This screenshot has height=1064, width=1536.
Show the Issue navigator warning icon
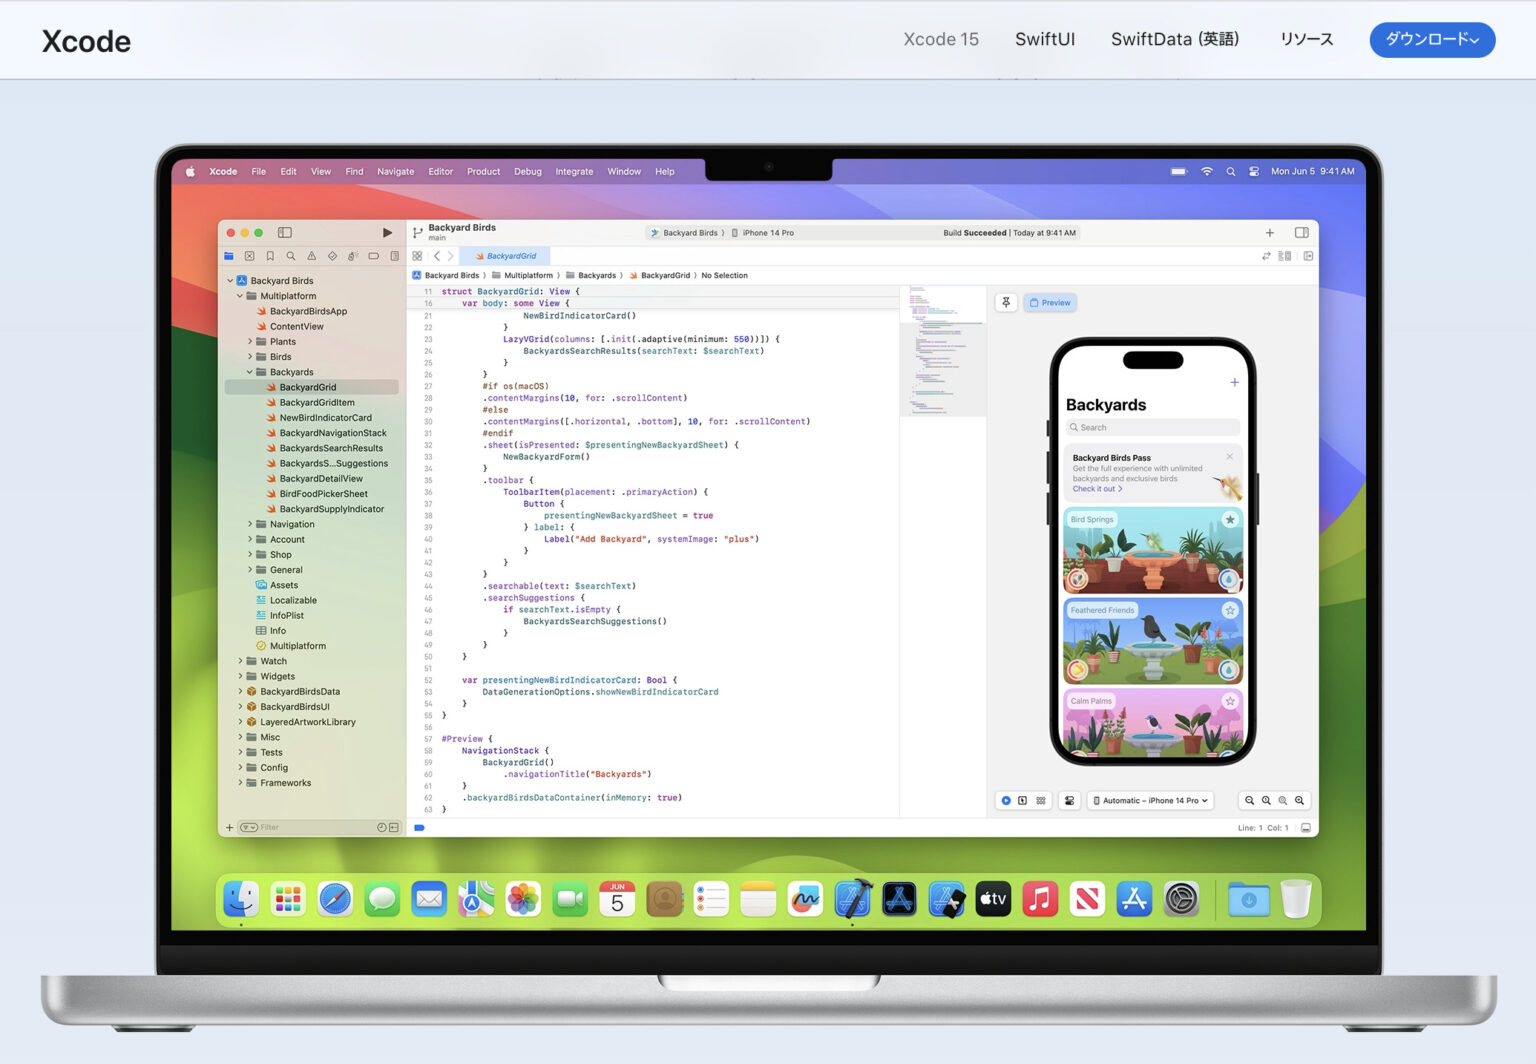pos(311,255)
